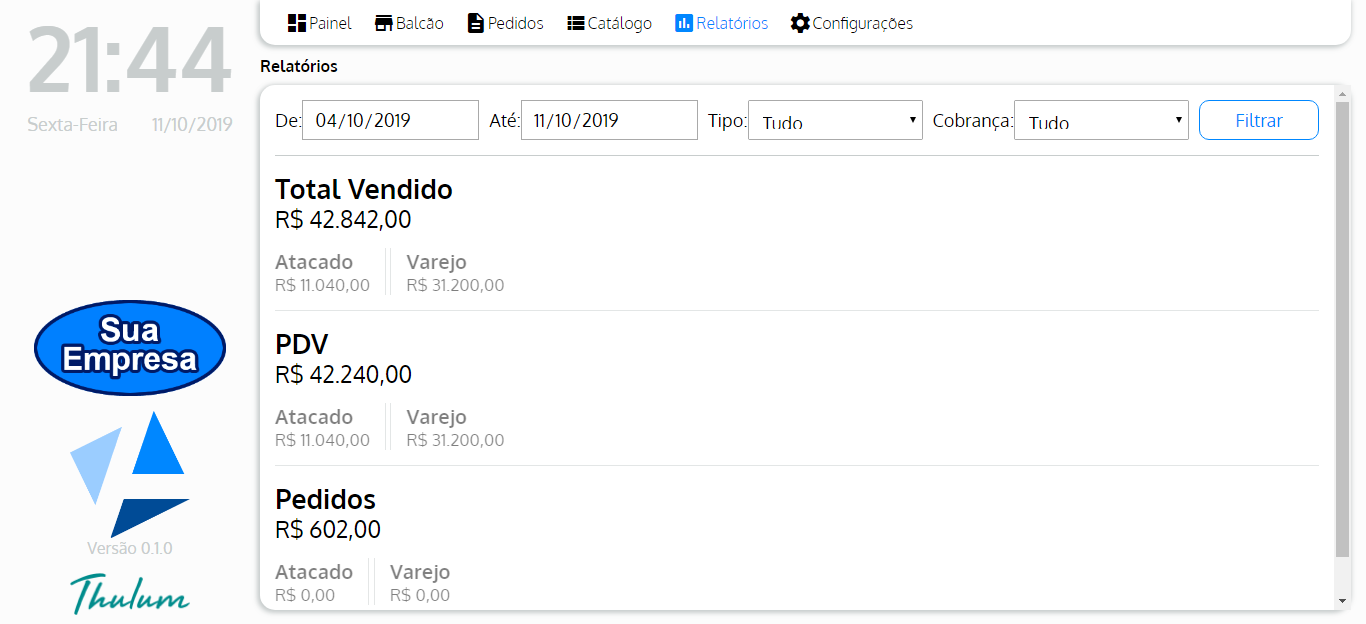Open the Cobrança dropdown

1101,121
